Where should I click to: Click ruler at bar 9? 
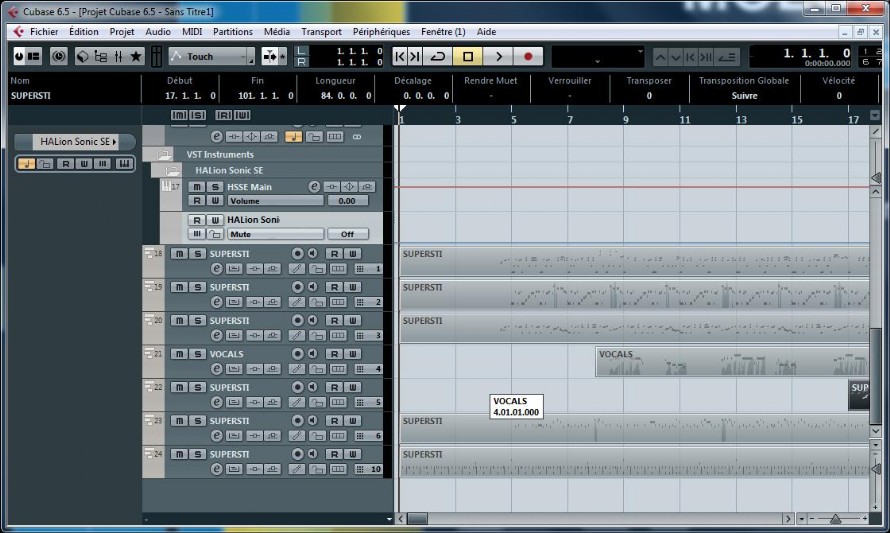625,119
